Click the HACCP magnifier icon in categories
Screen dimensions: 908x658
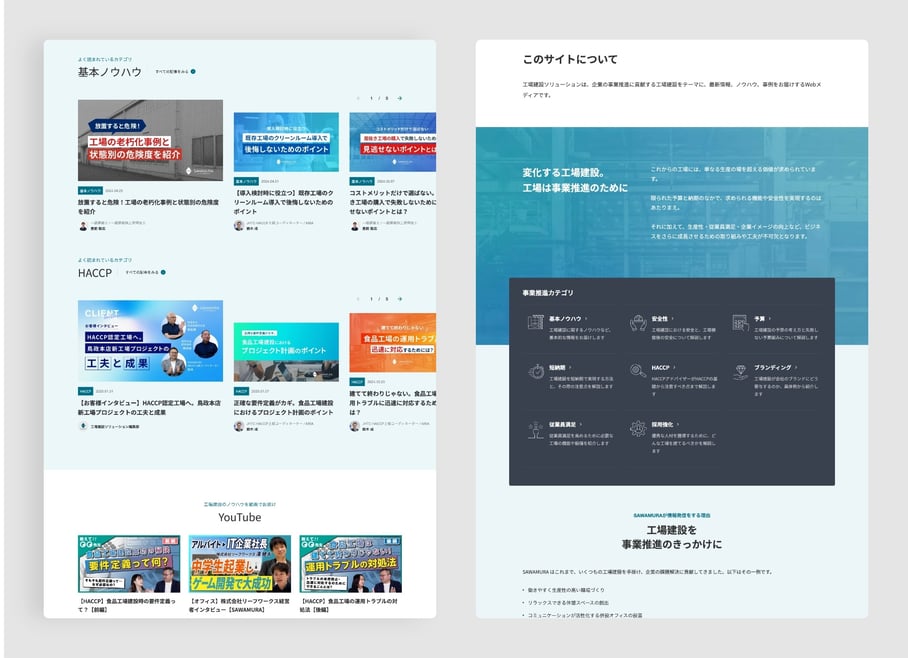pyautogui.click(x=638, y=371)
